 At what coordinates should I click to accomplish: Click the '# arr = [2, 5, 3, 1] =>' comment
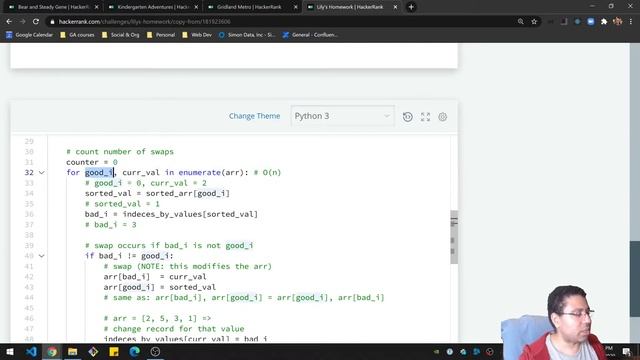pyautogui.click(x=157, y=318)
